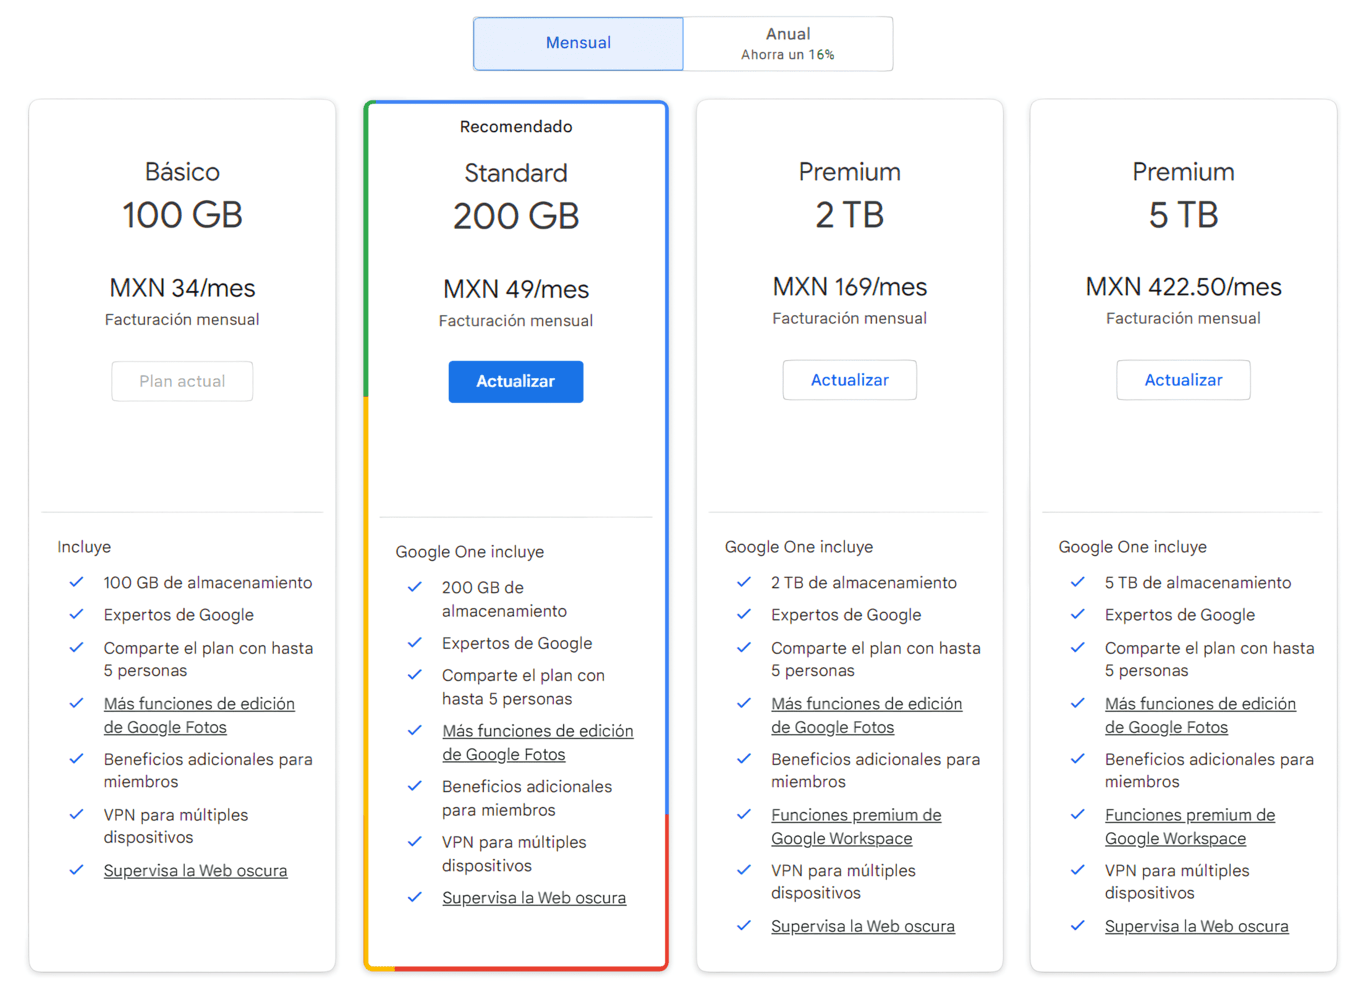Image resolution: width=1366 pixels, height=985 pixels.
Task: Click checkmark beside VPN para múltiples in 5 TB plan
Action: [x=1077, y=870]
